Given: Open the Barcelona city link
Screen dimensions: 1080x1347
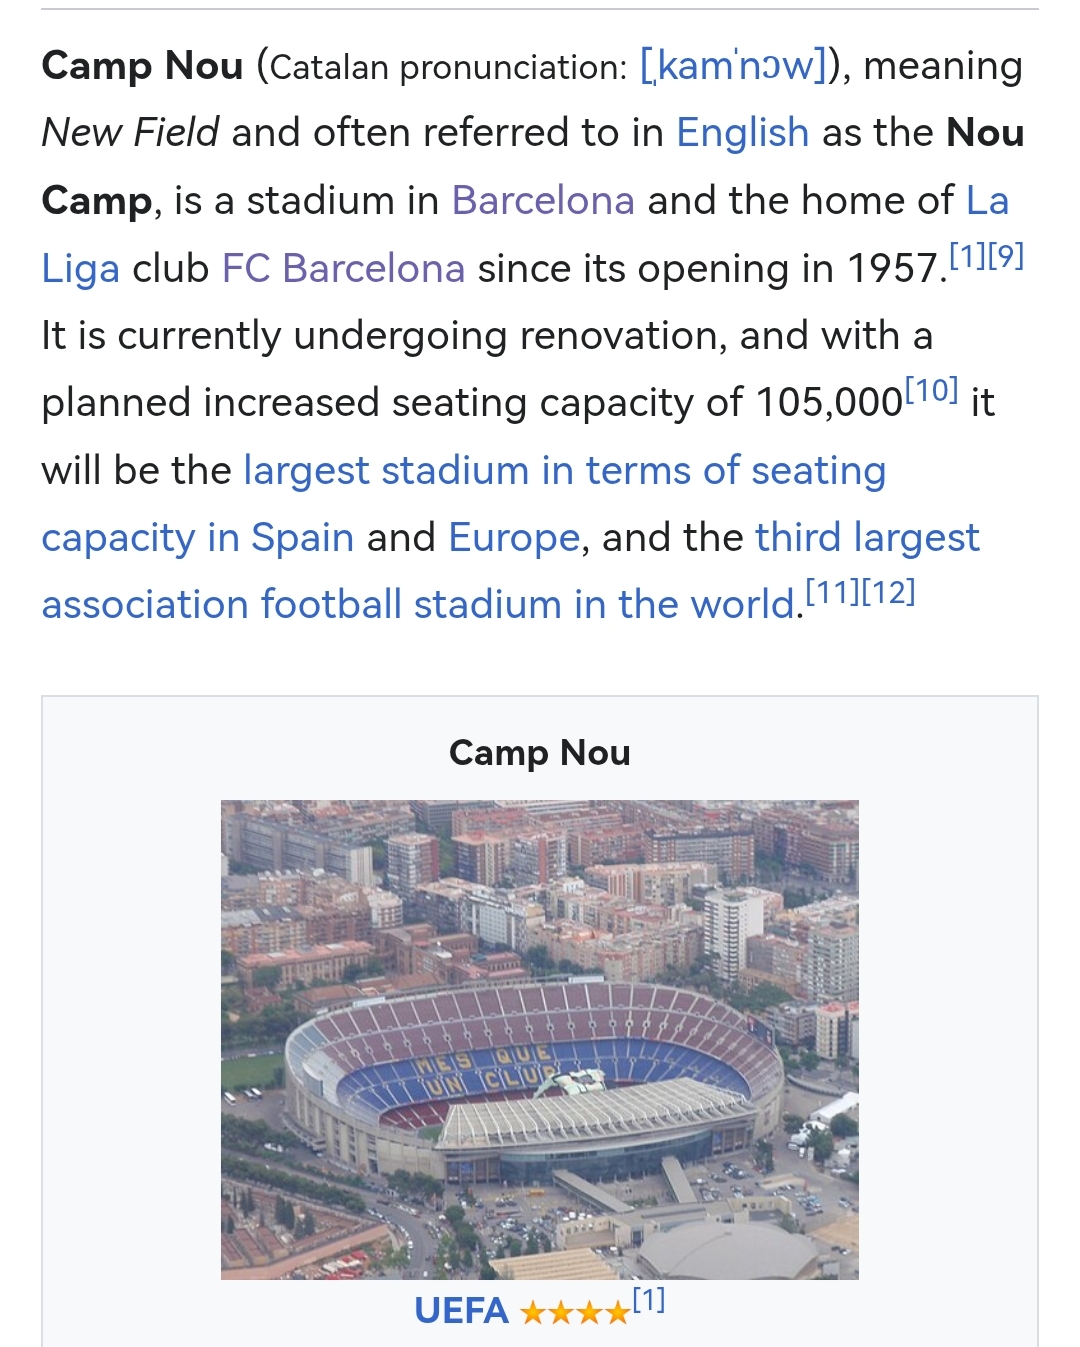Looking at the screenshot, I should [542, 201].
